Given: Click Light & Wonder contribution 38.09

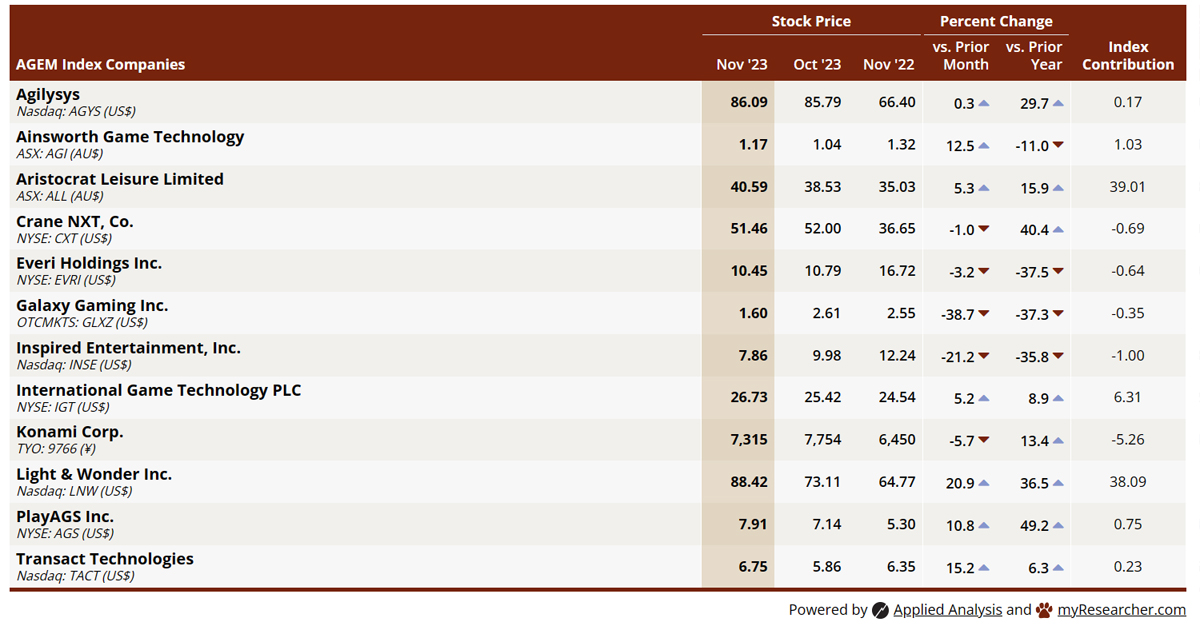Looking at the screenshot, I should click(x=1127, y=482).
